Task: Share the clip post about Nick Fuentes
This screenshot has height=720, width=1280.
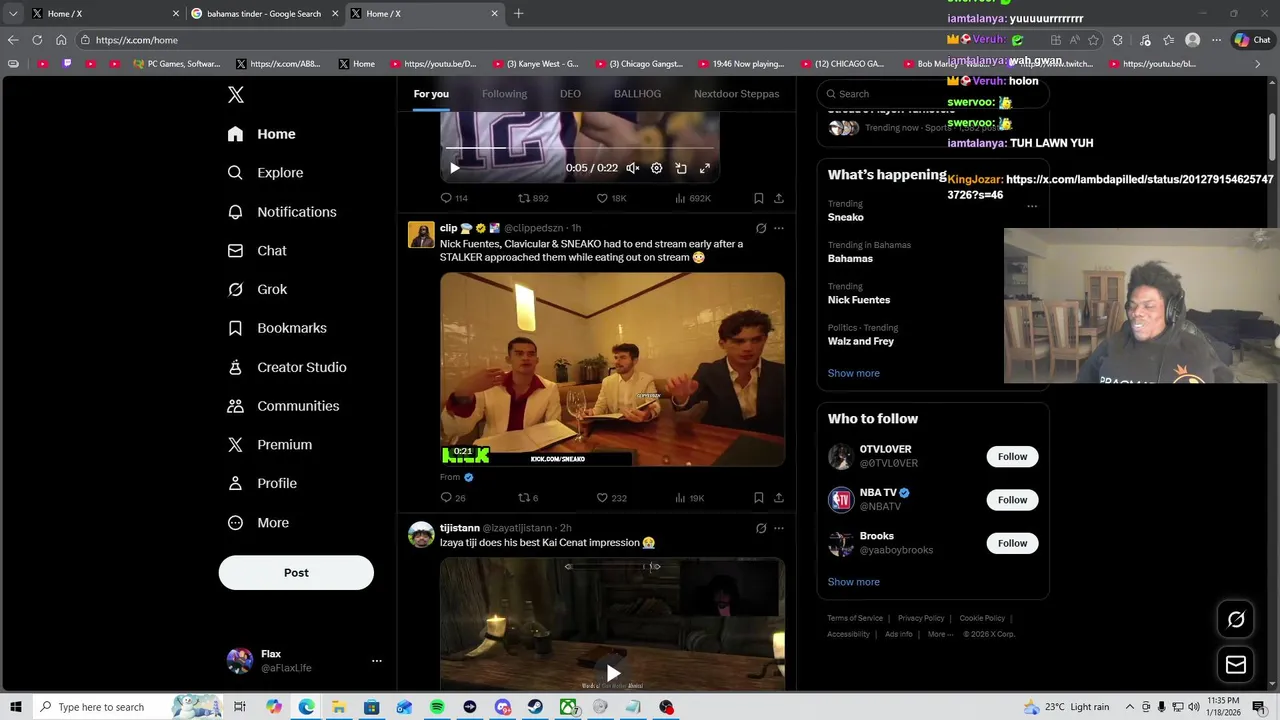Action: coord(779,498)
